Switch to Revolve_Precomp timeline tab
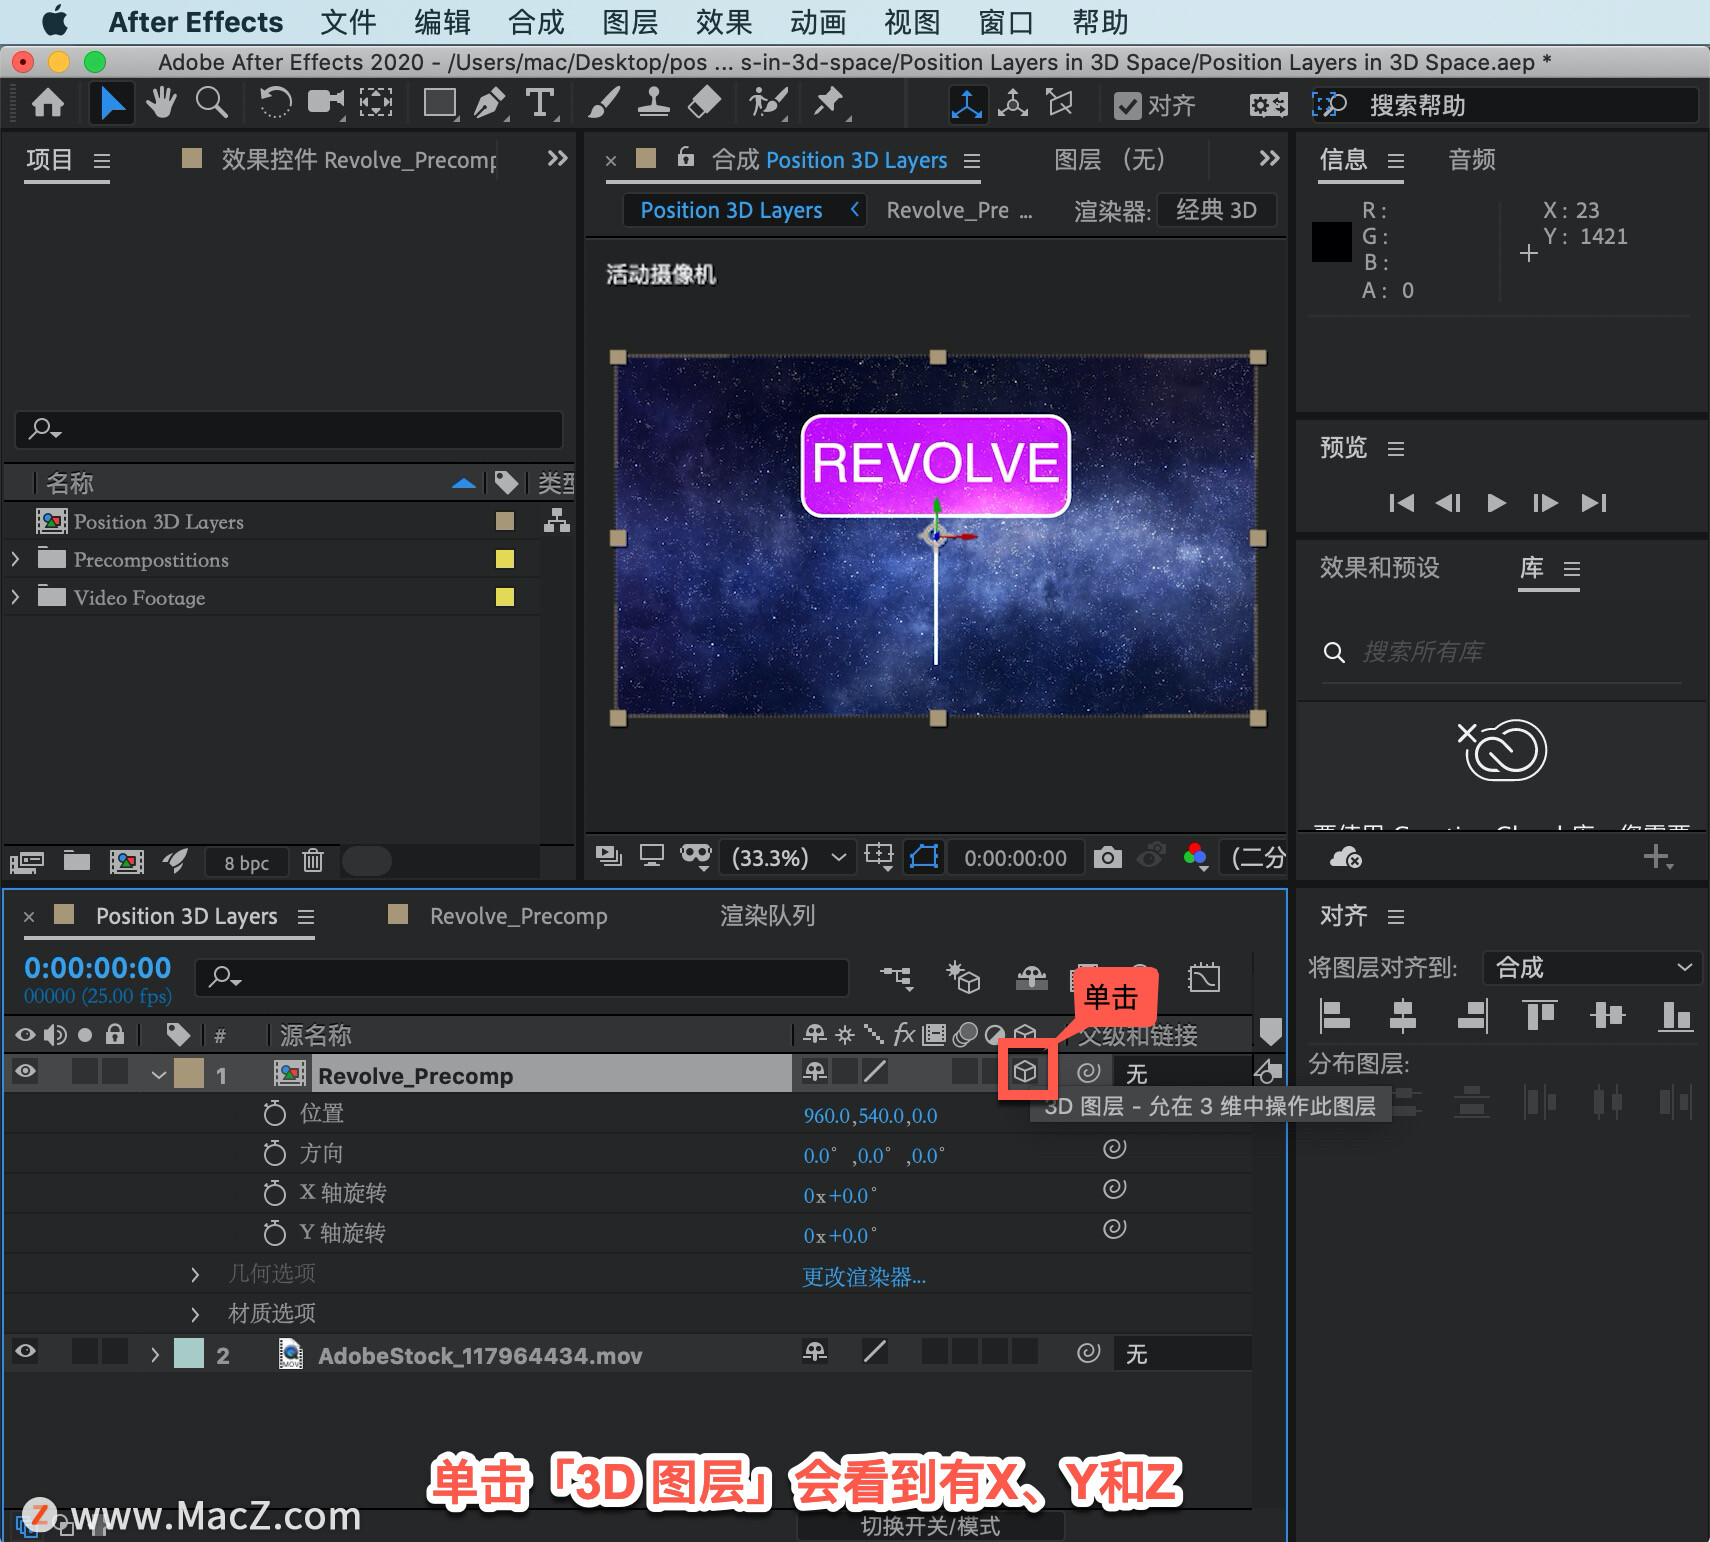 pyautogui.click(x=518, y=916)
